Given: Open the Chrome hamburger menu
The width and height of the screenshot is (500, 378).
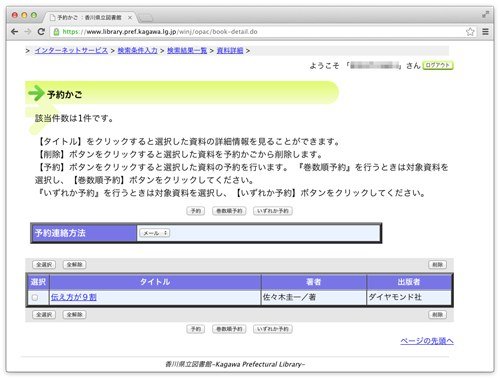Looking at the screenshot, I should pyautogui.click(x=485, y=32).
